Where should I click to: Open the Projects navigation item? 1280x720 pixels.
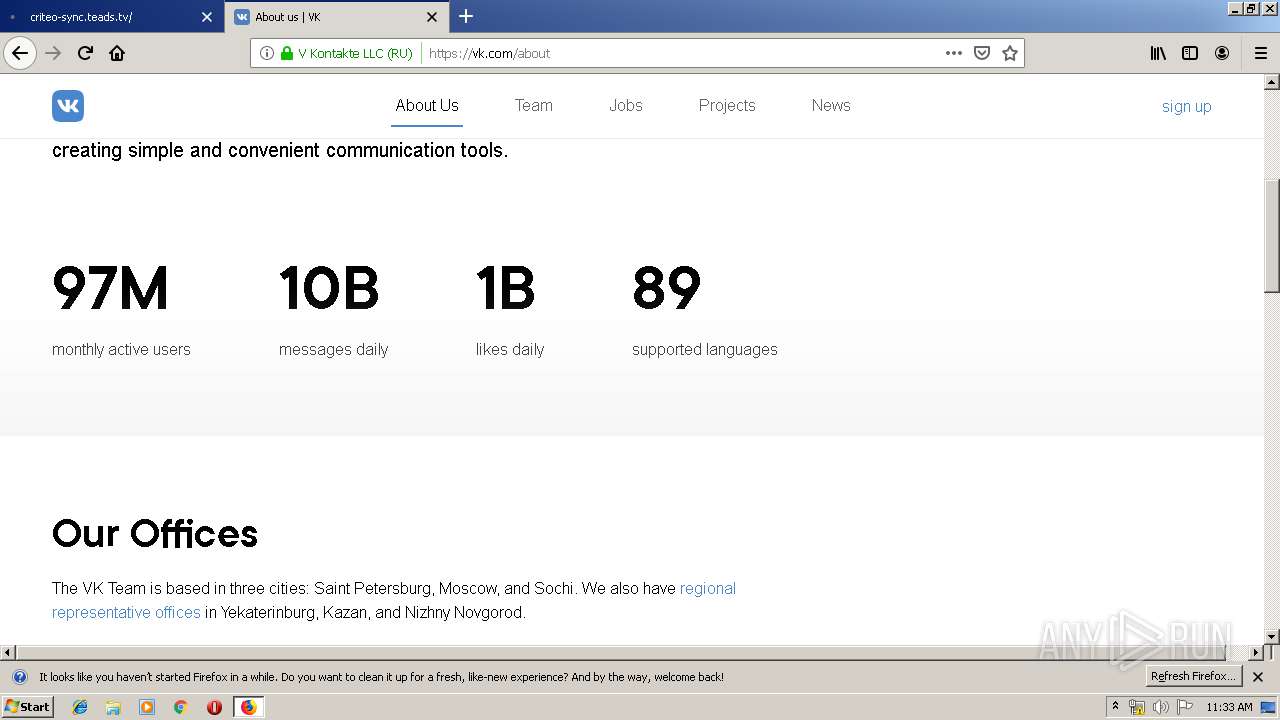(727, 105)
